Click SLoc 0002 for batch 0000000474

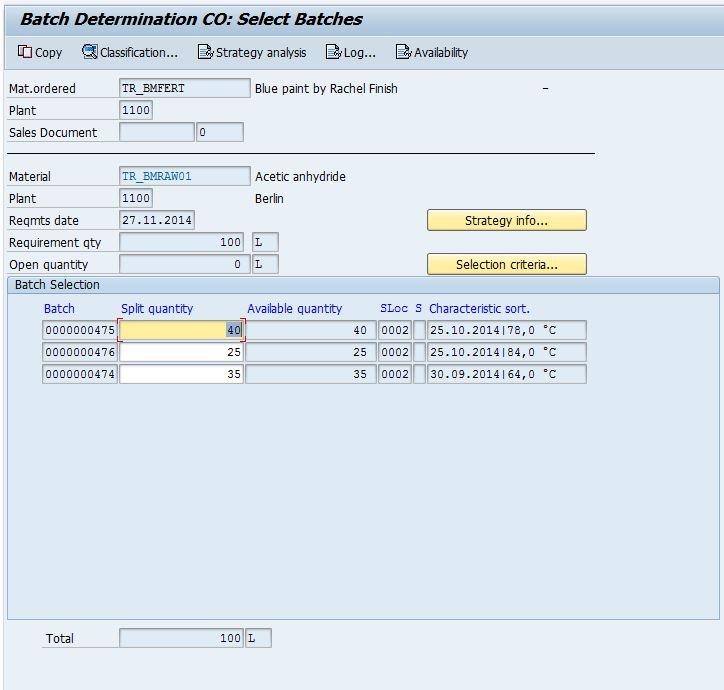[x=395, y=374]
